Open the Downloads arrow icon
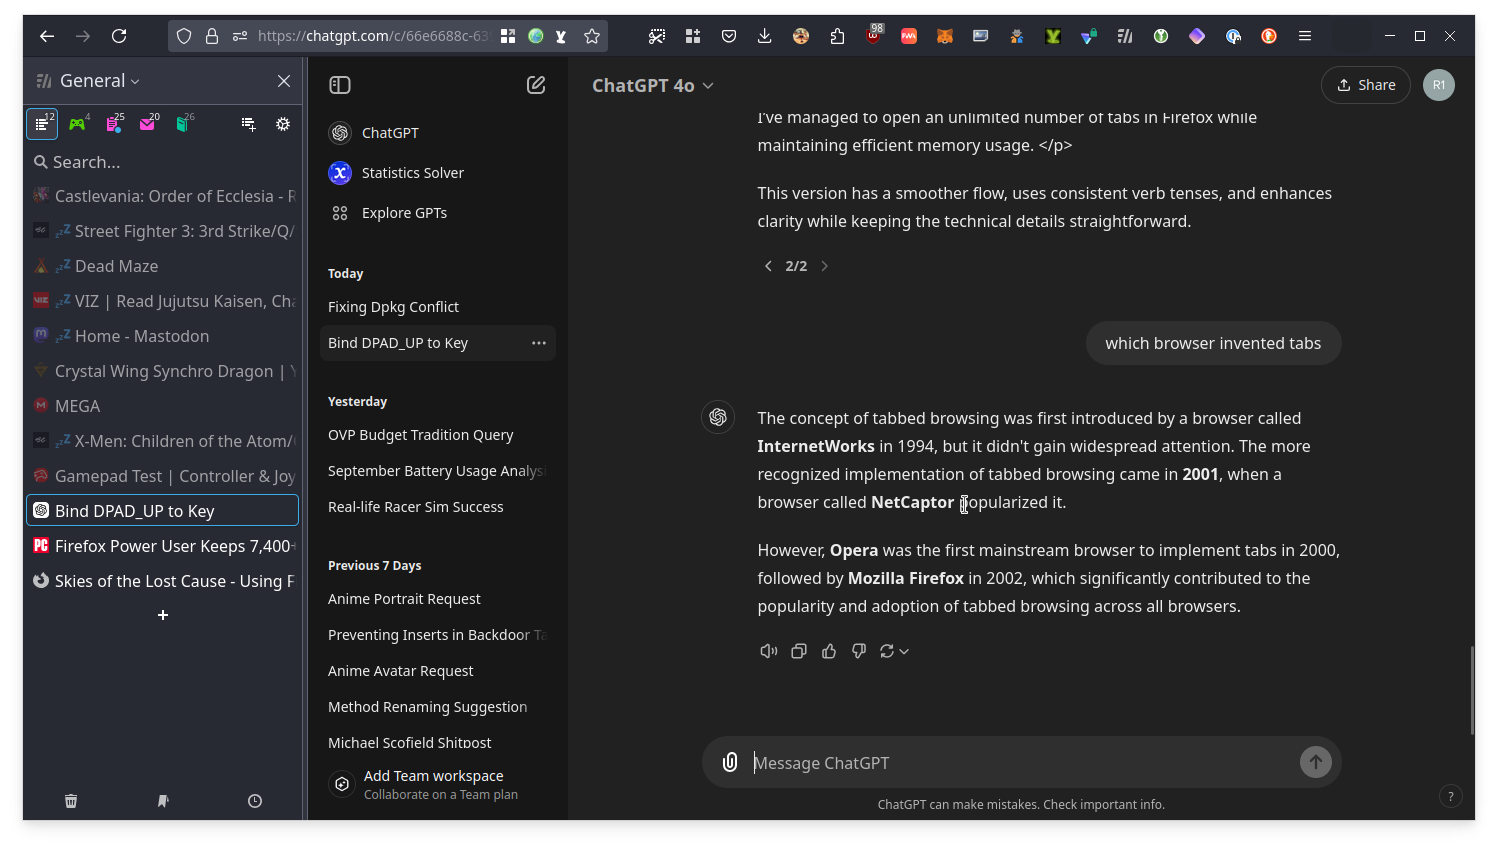This screenshot has height=851, width=1498. (765, 36)
